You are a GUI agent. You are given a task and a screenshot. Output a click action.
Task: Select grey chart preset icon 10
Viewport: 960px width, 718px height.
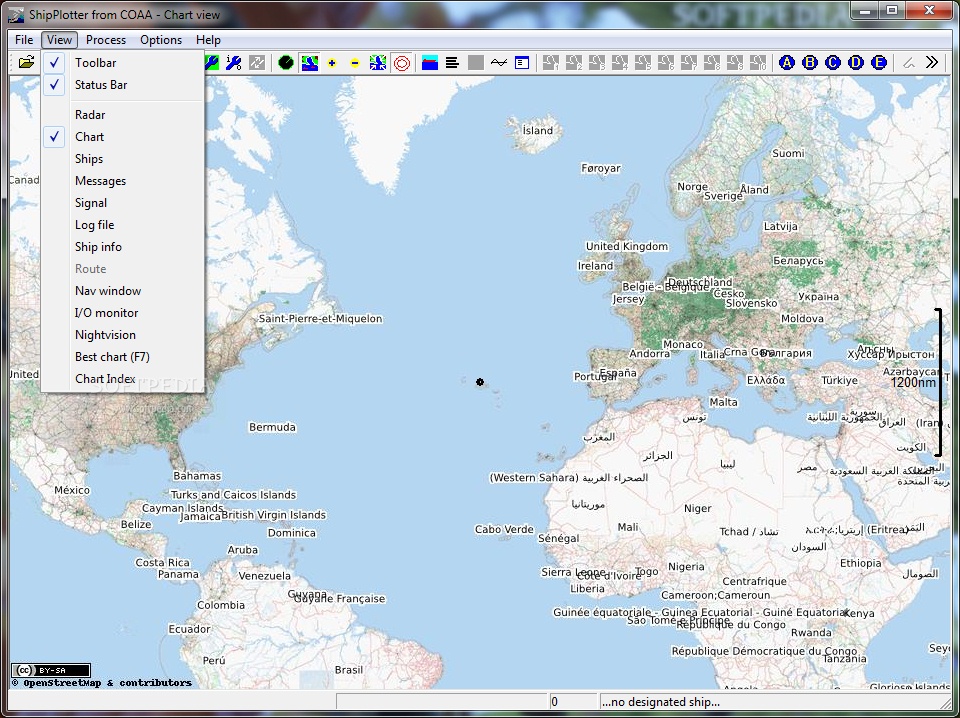[758, 62]
